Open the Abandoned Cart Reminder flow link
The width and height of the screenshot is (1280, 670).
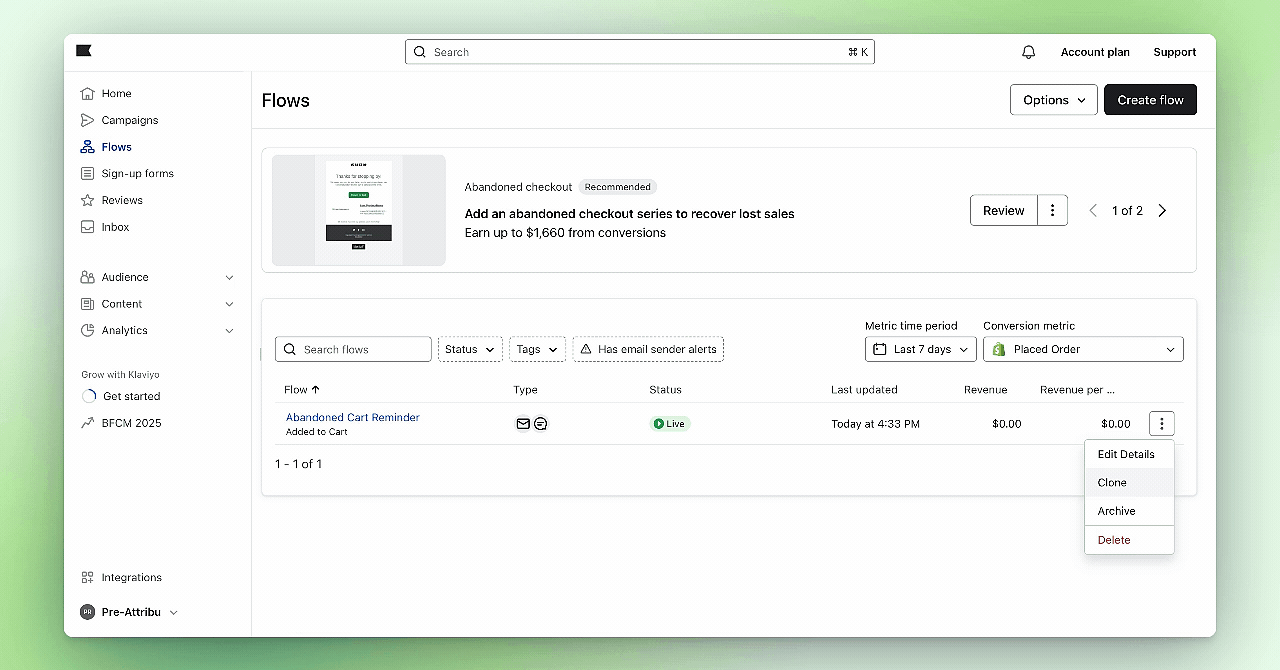point(352,417)
